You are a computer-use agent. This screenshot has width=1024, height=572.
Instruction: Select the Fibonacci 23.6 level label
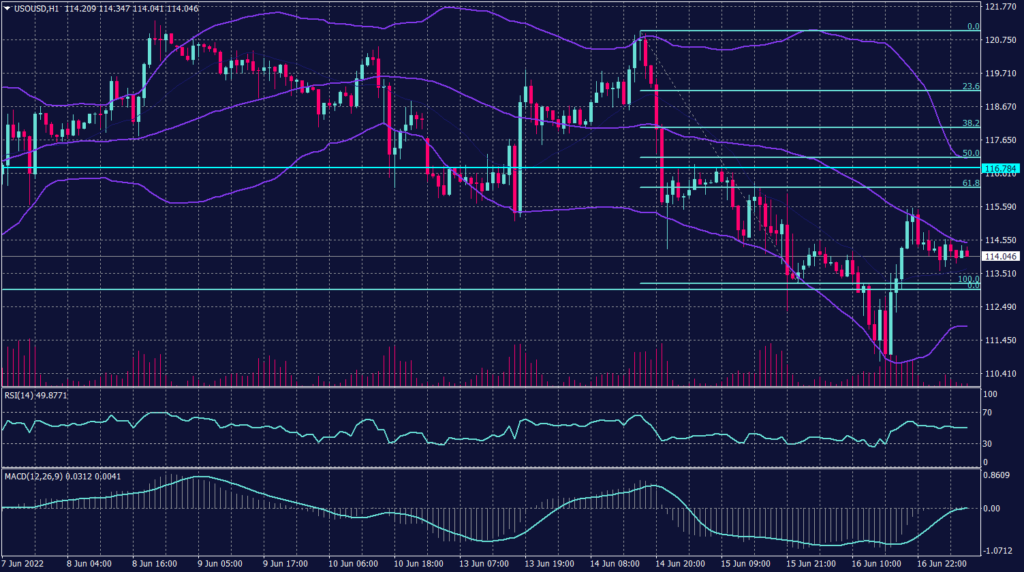(969, 87)
